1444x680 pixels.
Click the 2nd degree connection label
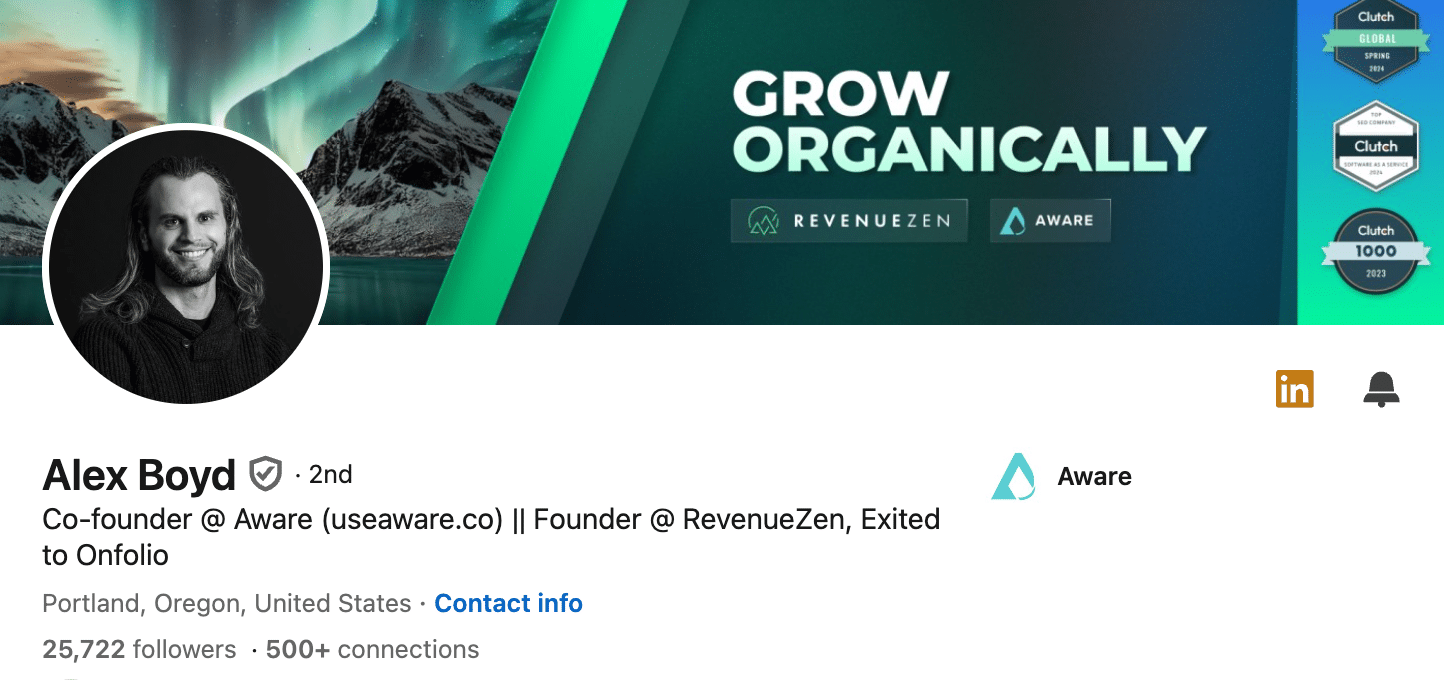click(324, 475)
